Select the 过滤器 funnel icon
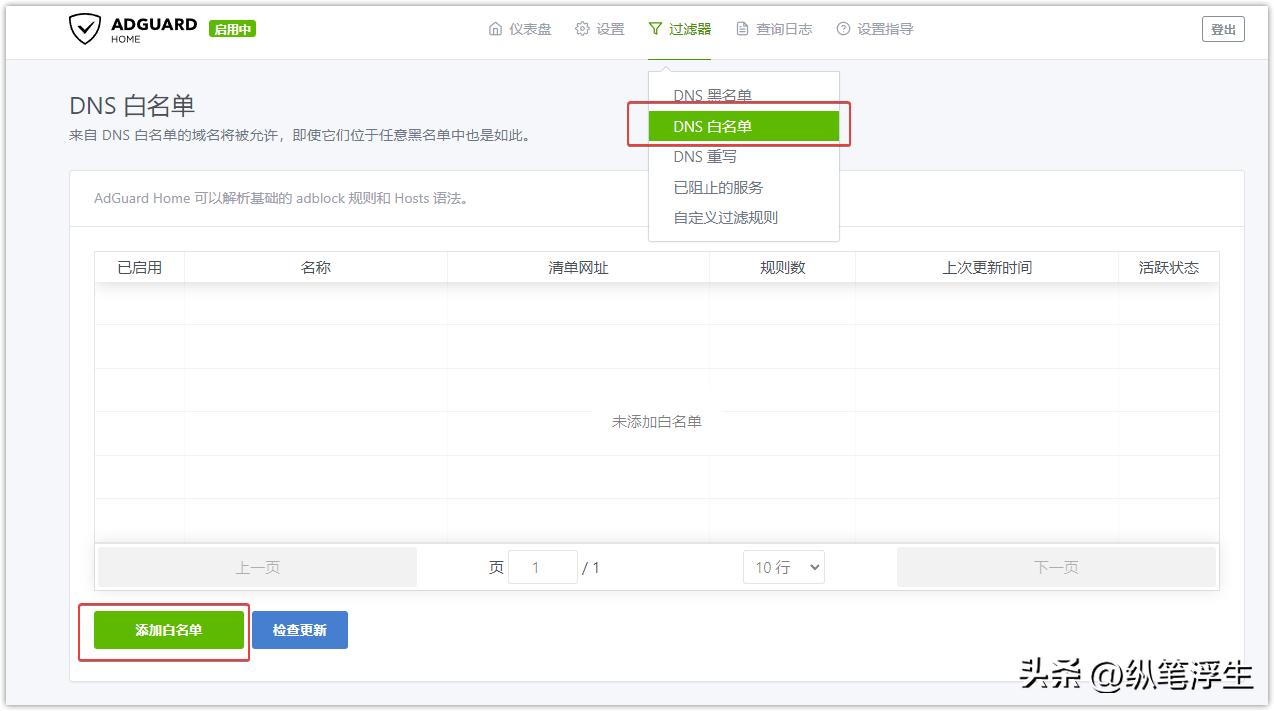The height and width of the screenshot is (711, 1274). point(654,29)
